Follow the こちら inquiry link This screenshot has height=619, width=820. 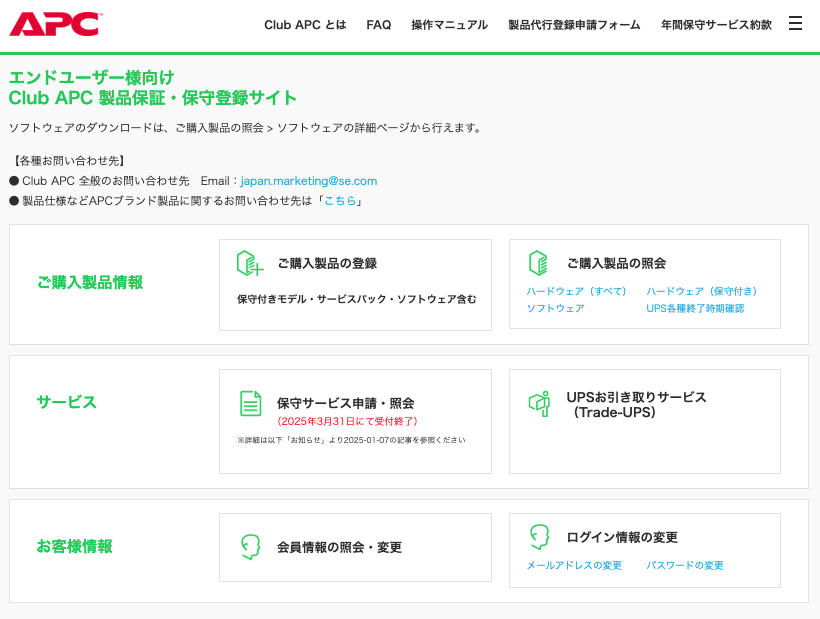[x=340, y=201]
